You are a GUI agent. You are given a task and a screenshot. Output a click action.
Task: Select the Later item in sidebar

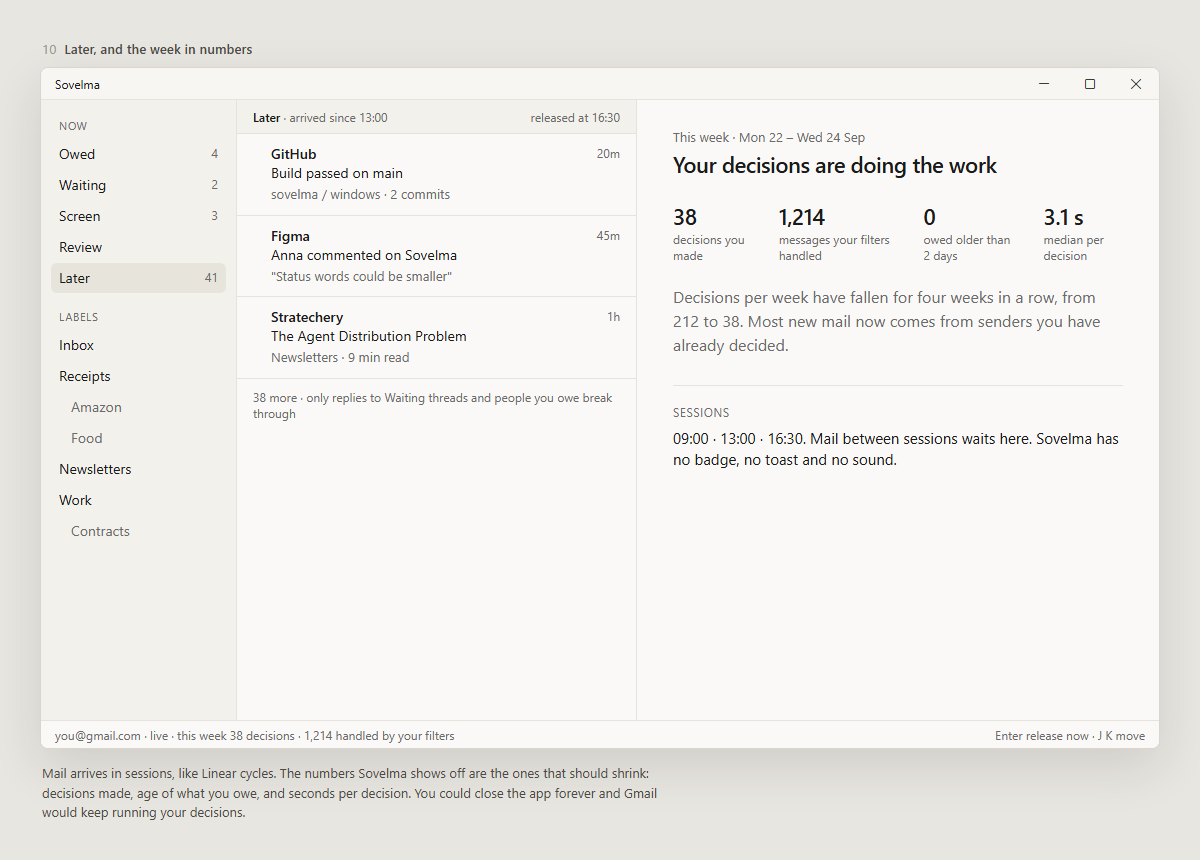138,278
